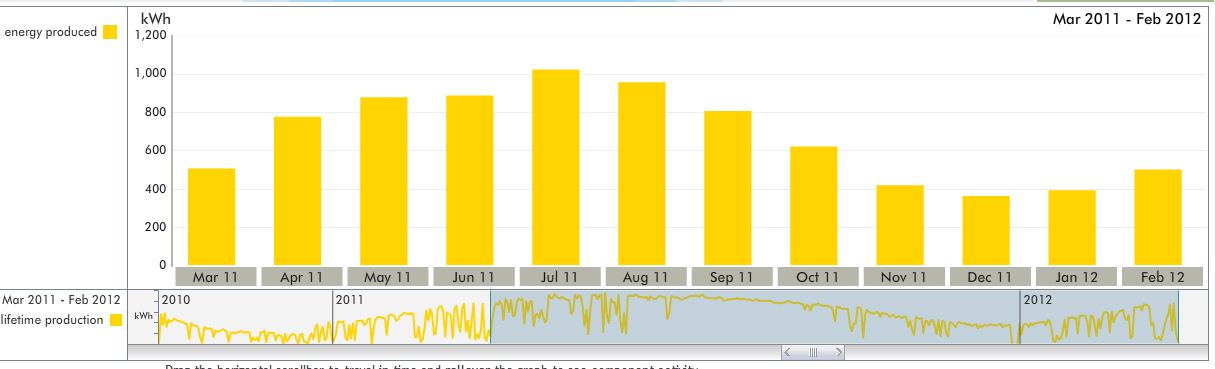Select the Jun 11 energy bar

470,180
